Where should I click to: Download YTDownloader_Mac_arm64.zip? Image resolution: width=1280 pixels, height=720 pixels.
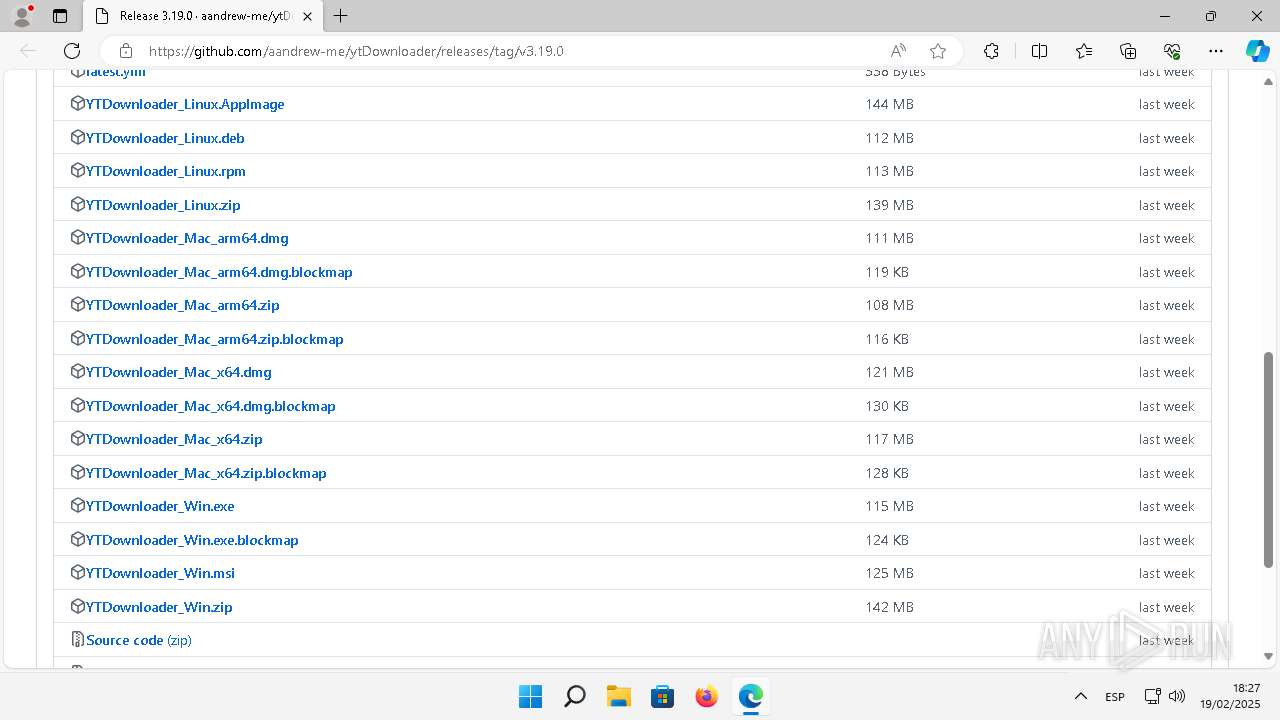tap(183, 305)
